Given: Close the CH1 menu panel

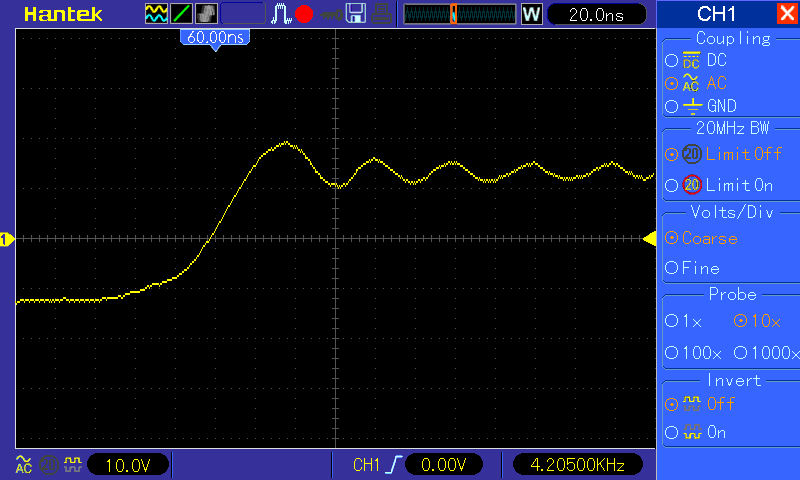Looking at the screenshot, I should (x=787, y=13).
